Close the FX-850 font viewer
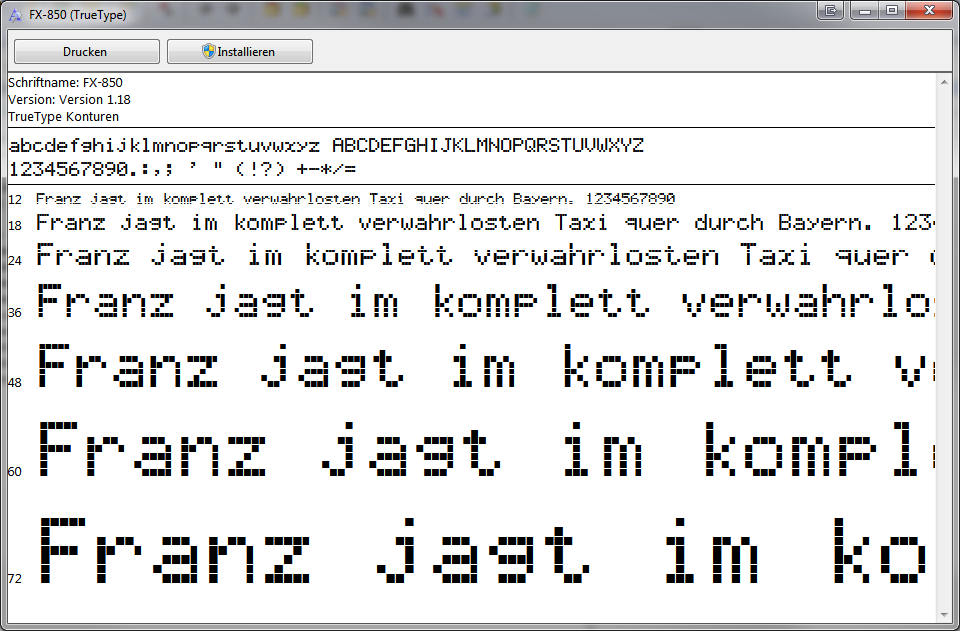 [929, 10]
